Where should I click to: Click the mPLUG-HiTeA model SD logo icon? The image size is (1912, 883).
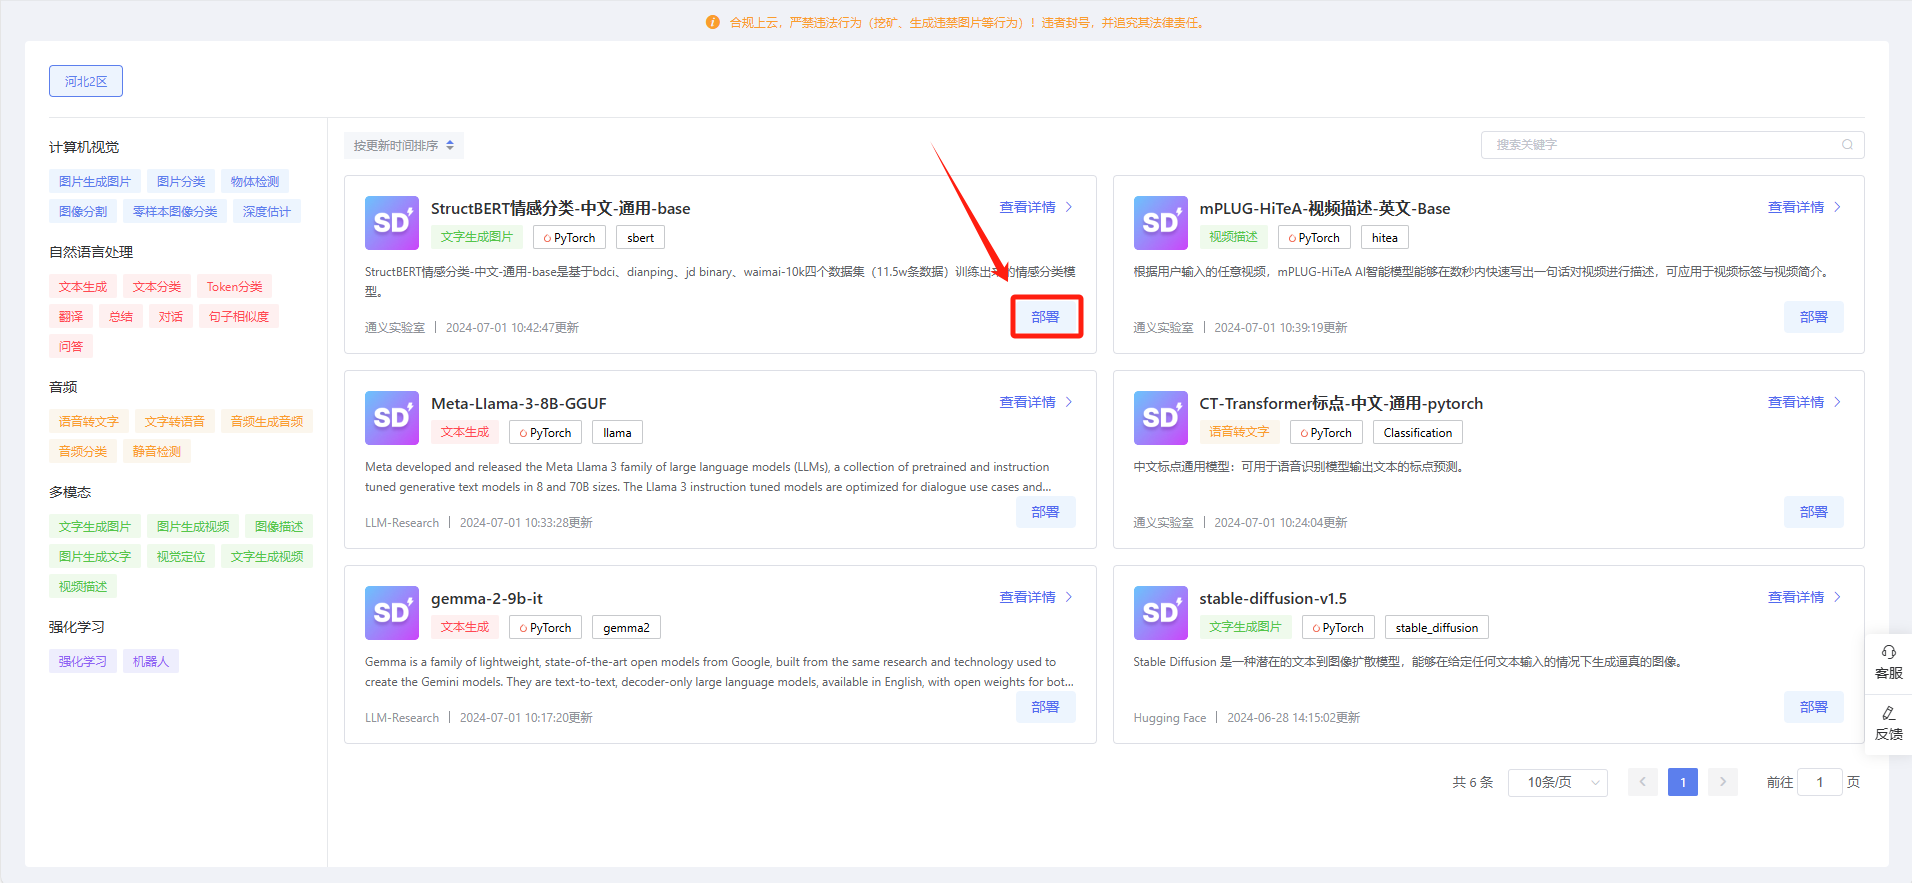(1160, 223)
